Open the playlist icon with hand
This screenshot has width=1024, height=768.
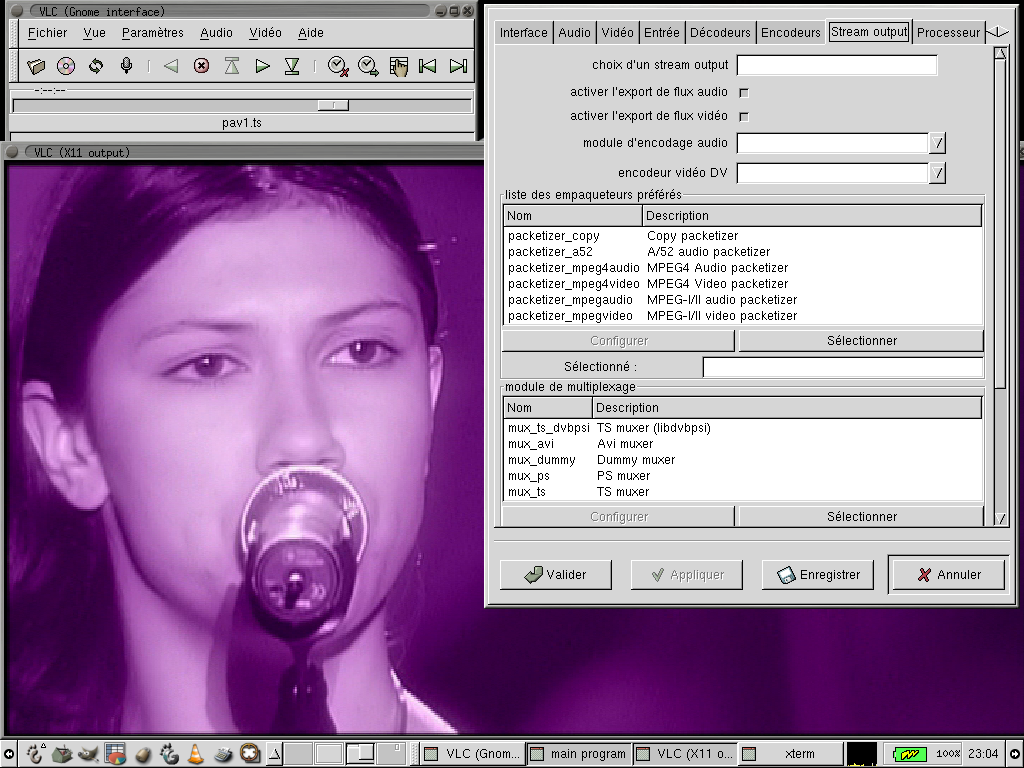[398, 66]
